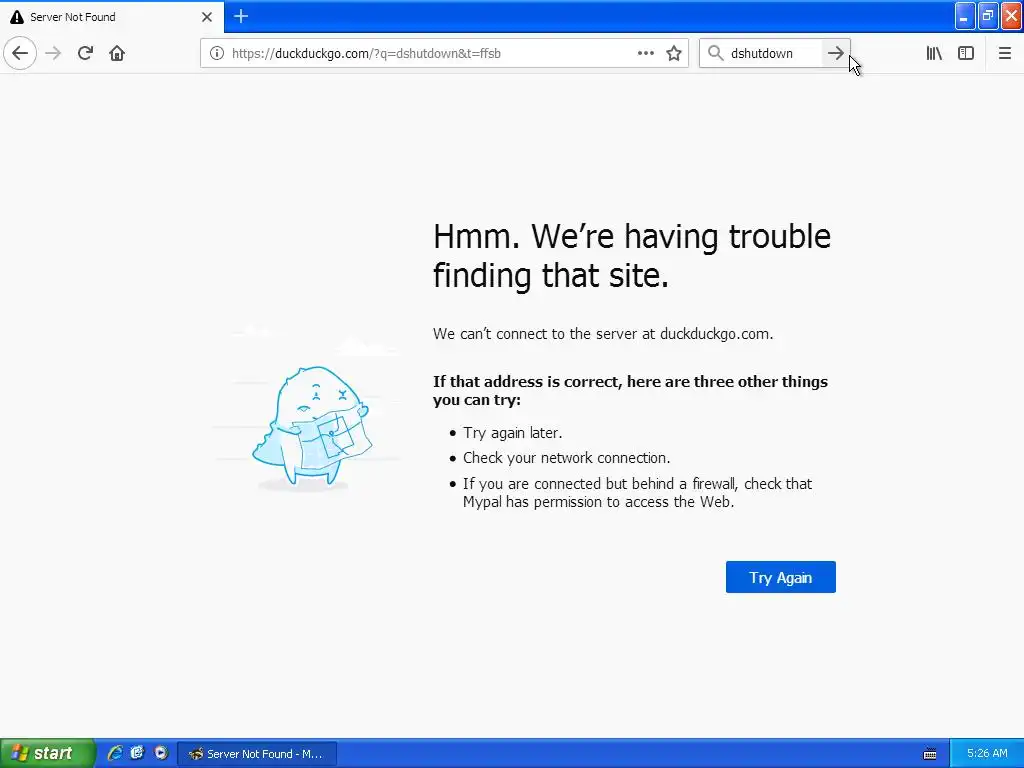This screenshot has height=768, width=1024.
Task: Launch Windows Media Player quick launch icon
Action: click(161, 753)
